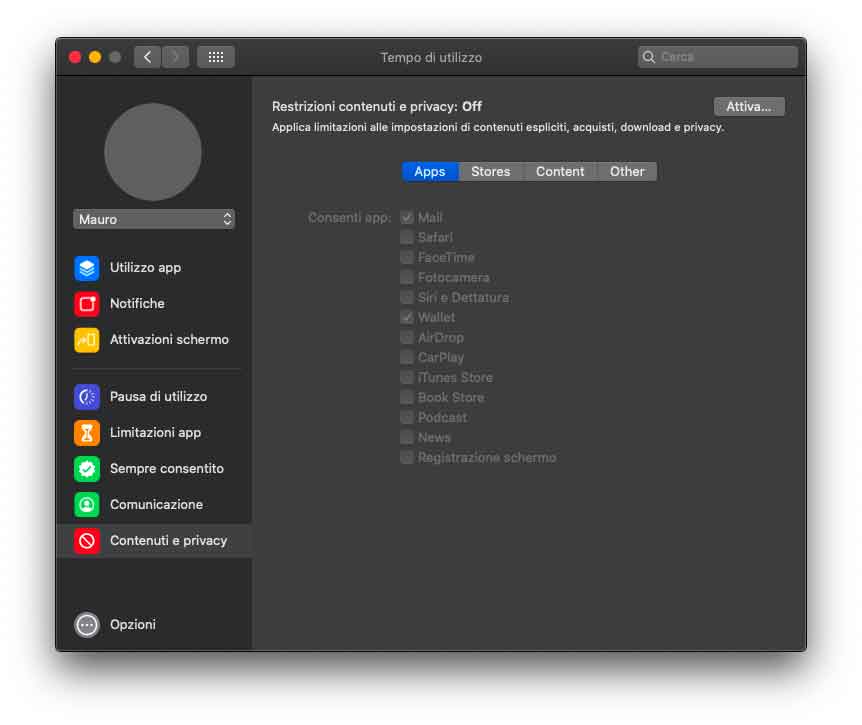862x725 pixels.
Task: Toggle the Safari checkbox
Action: click(x=407, y=237)
